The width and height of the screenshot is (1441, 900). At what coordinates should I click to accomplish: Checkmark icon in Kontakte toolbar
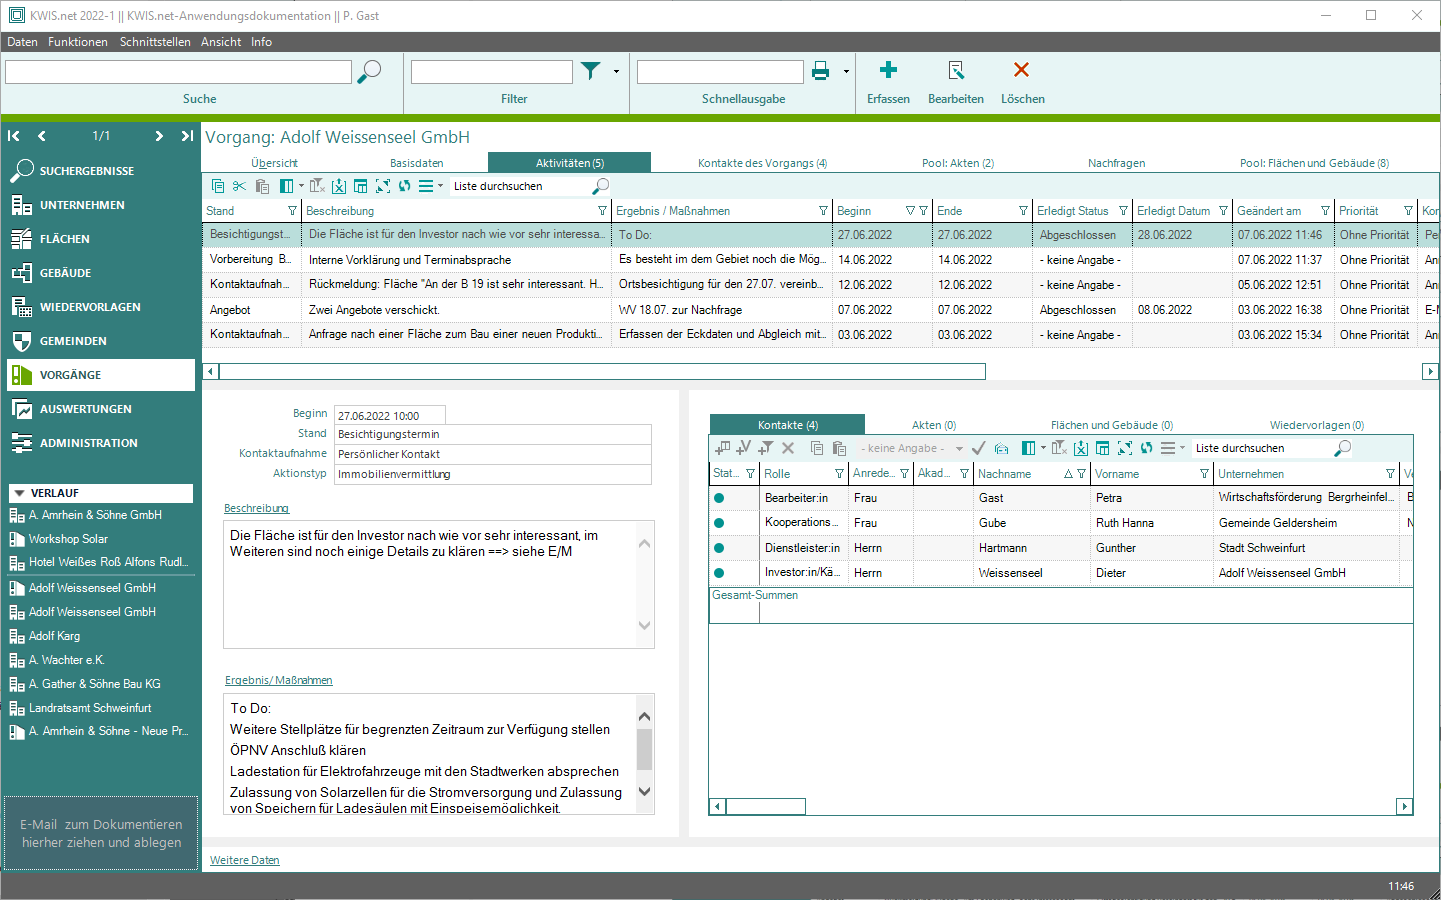979,448
